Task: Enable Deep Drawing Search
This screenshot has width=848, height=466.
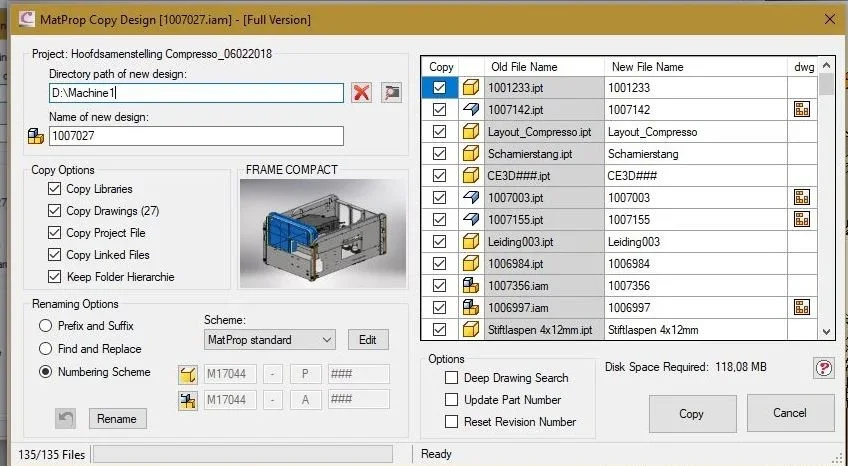Action: (451, 378)
